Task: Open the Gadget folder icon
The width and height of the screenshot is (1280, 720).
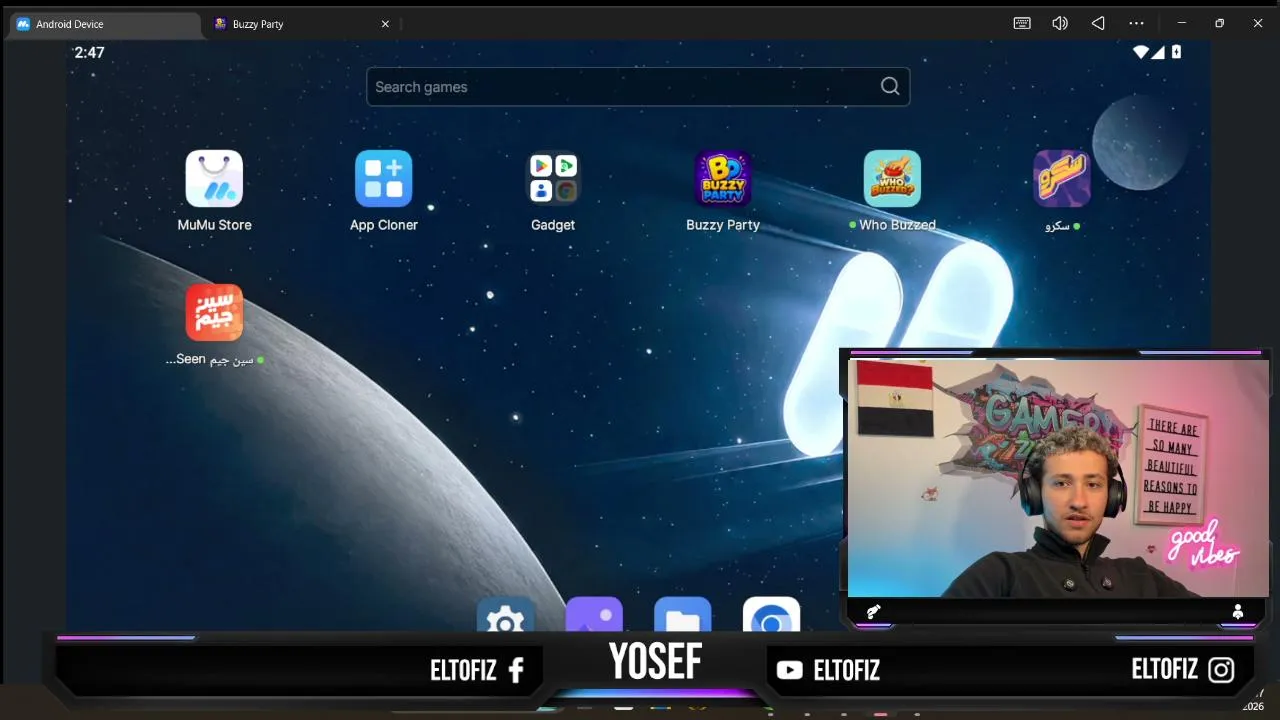Action: [553, 179]
